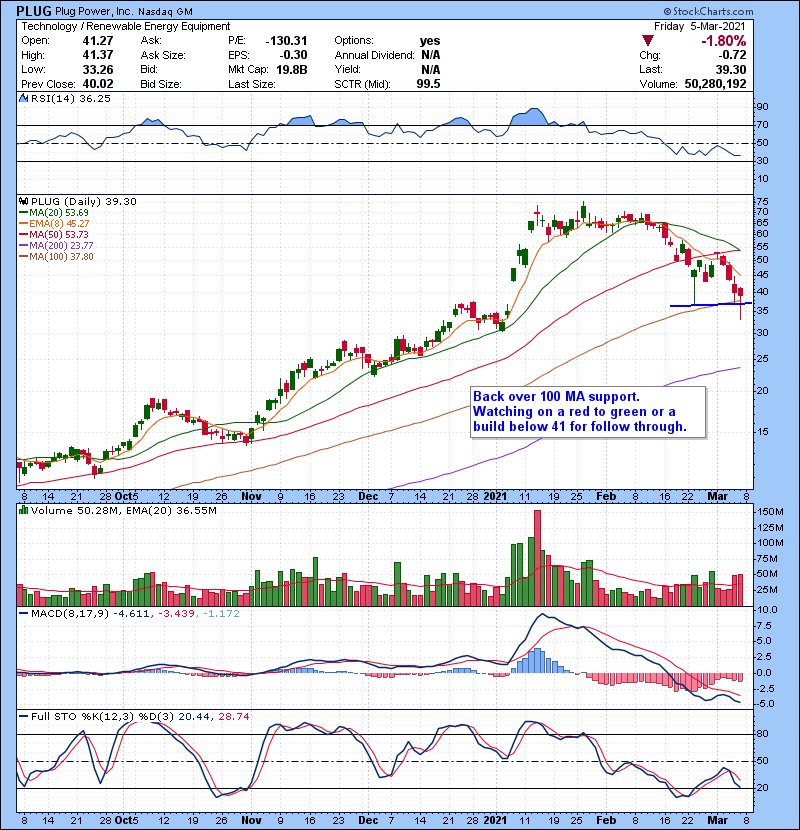Click the EPS value -0.30
This screenshot has width=800, height=830.
click(x=294, y=55)
